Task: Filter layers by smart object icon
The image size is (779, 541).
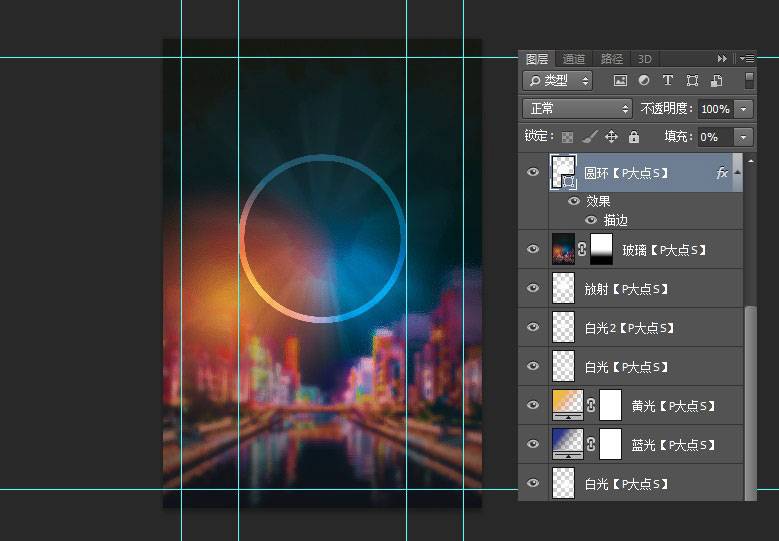Action: click(716, 81)
